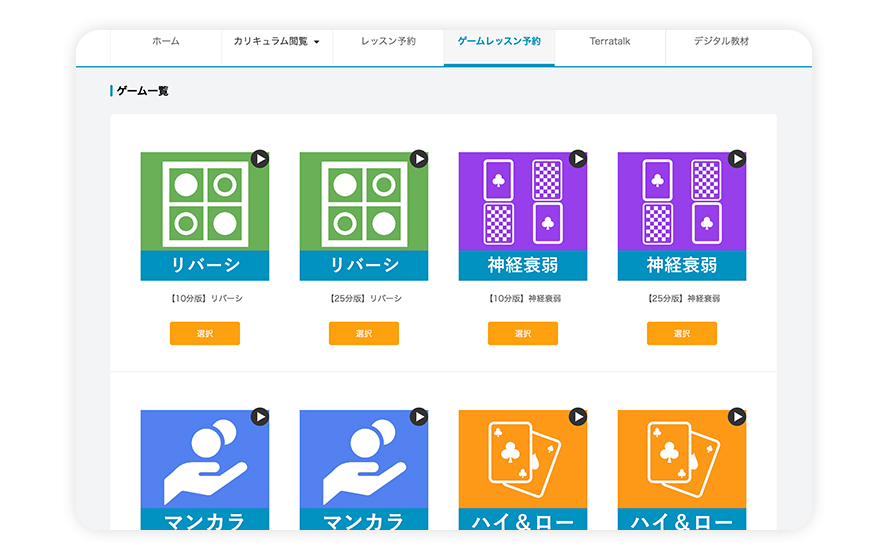The height and width of the screenshot is (560, 888).
Task: Go to the ホーム tab
Action: 166,42
